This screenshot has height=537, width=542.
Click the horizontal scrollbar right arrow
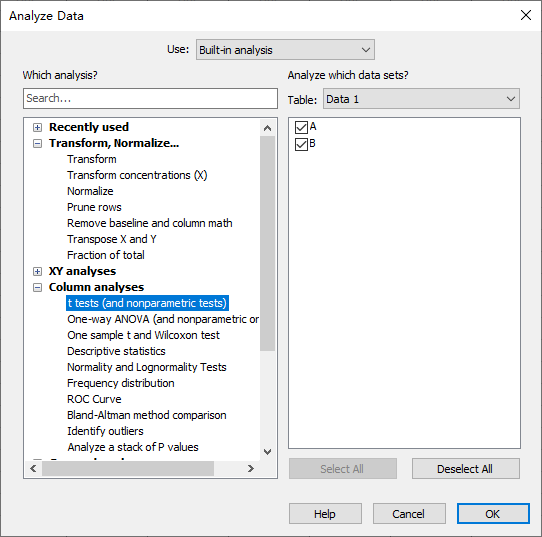tap(251, 469)
